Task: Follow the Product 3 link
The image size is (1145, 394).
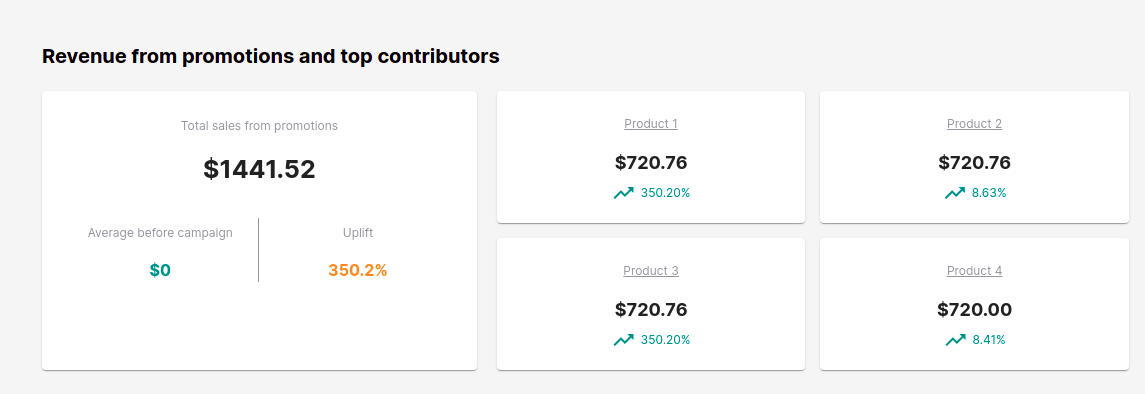Action: tap(651, 271)
